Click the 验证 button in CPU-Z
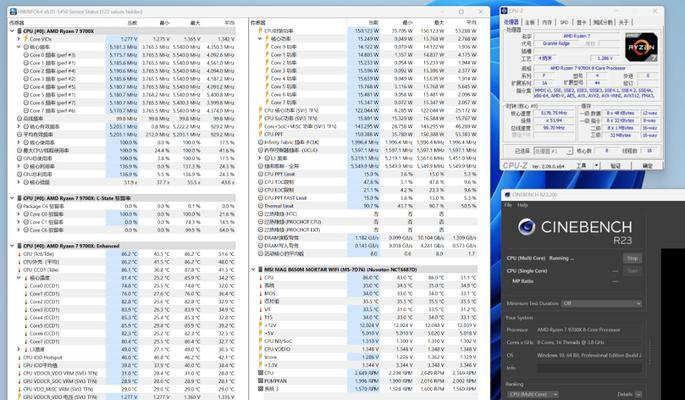The image size is (685, 400). pyautogui.click(x=615, y=166)
